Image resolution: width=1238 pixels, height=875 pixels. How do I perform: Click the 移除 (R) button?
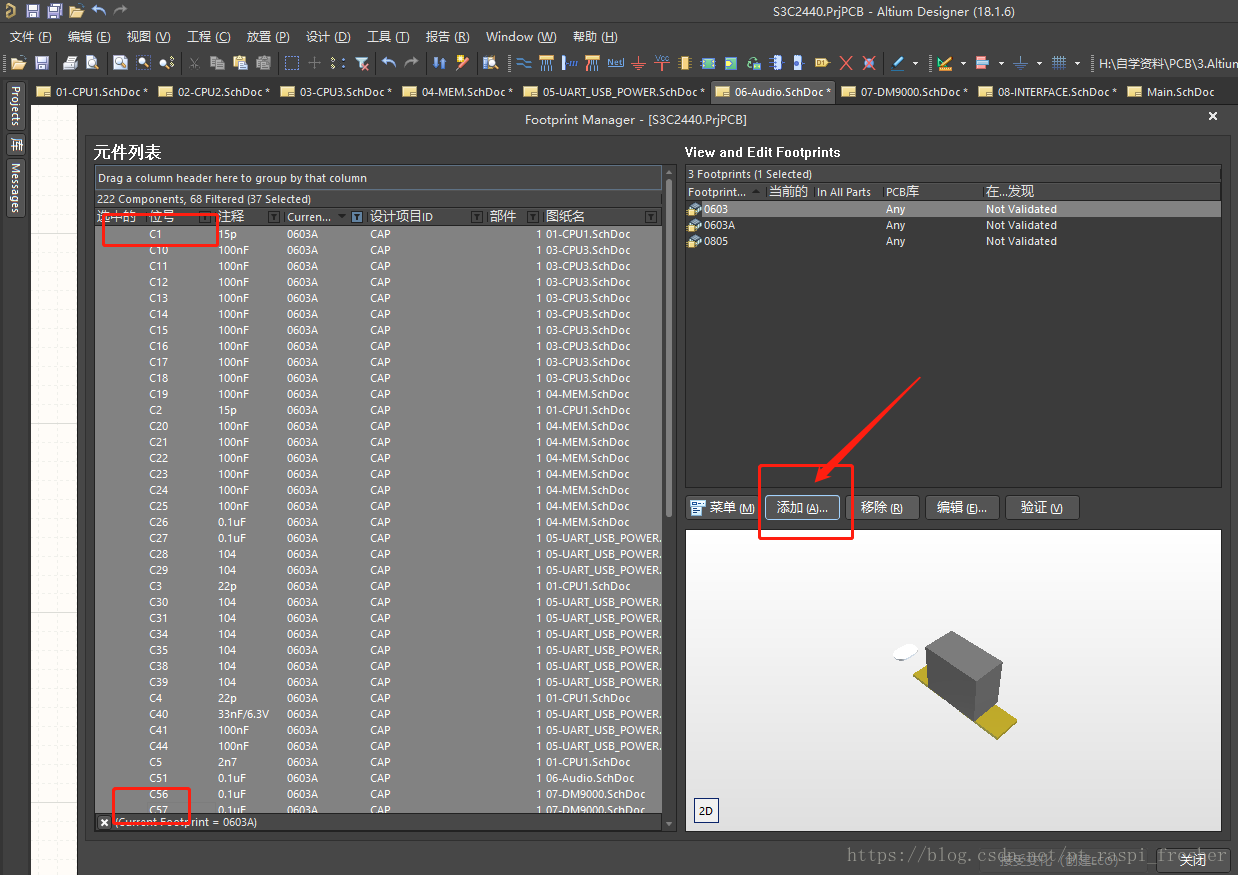tap(882, 507)
